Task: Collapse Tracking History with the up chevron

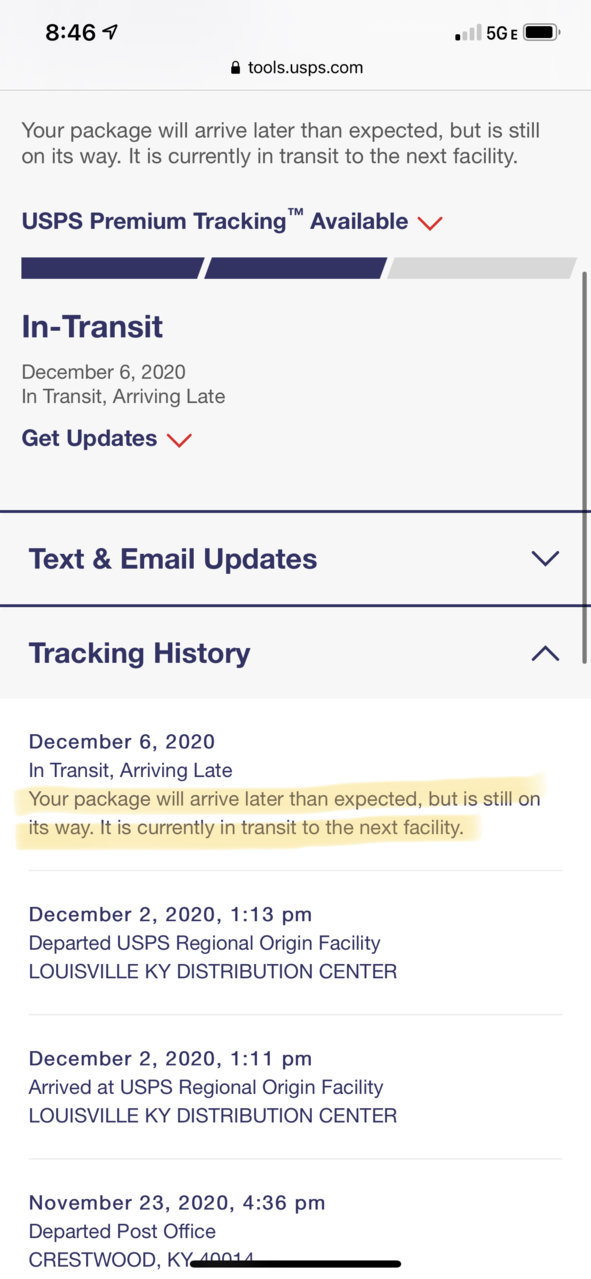Action: click(545, 653)
